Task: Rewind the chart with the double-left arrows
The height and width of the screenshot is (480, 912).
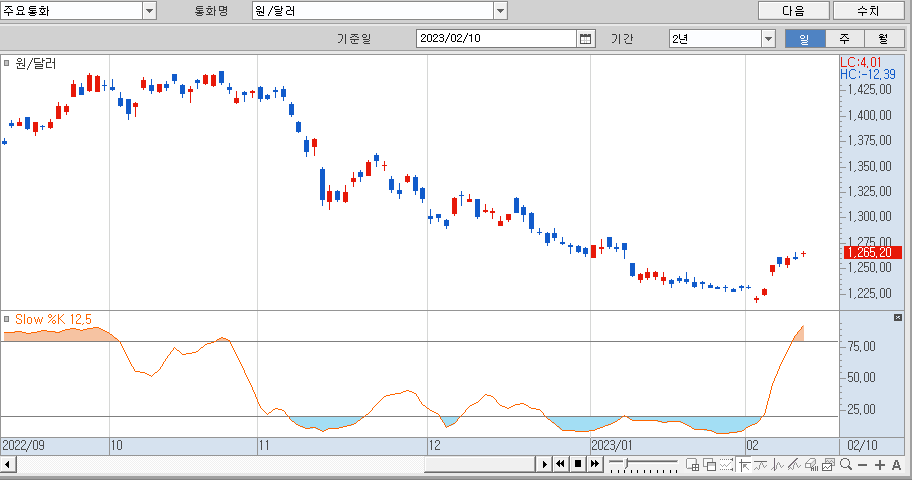Action: point(560,464)
